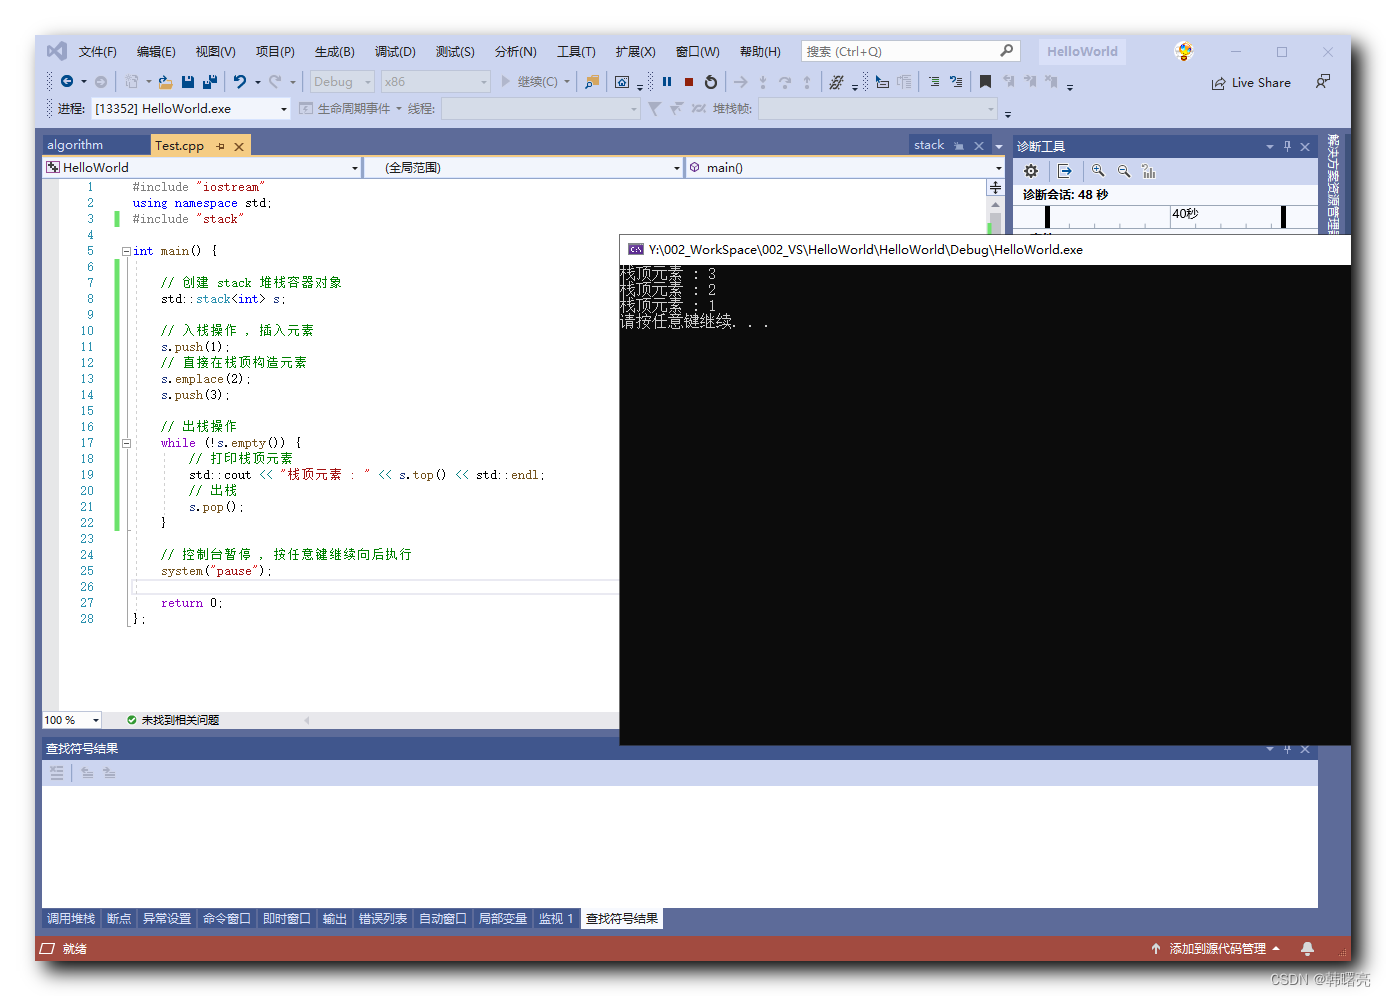Screen dimensions: 1386x996
Task: Switch to the 断点 bottom tab
Action: [119, 919]
